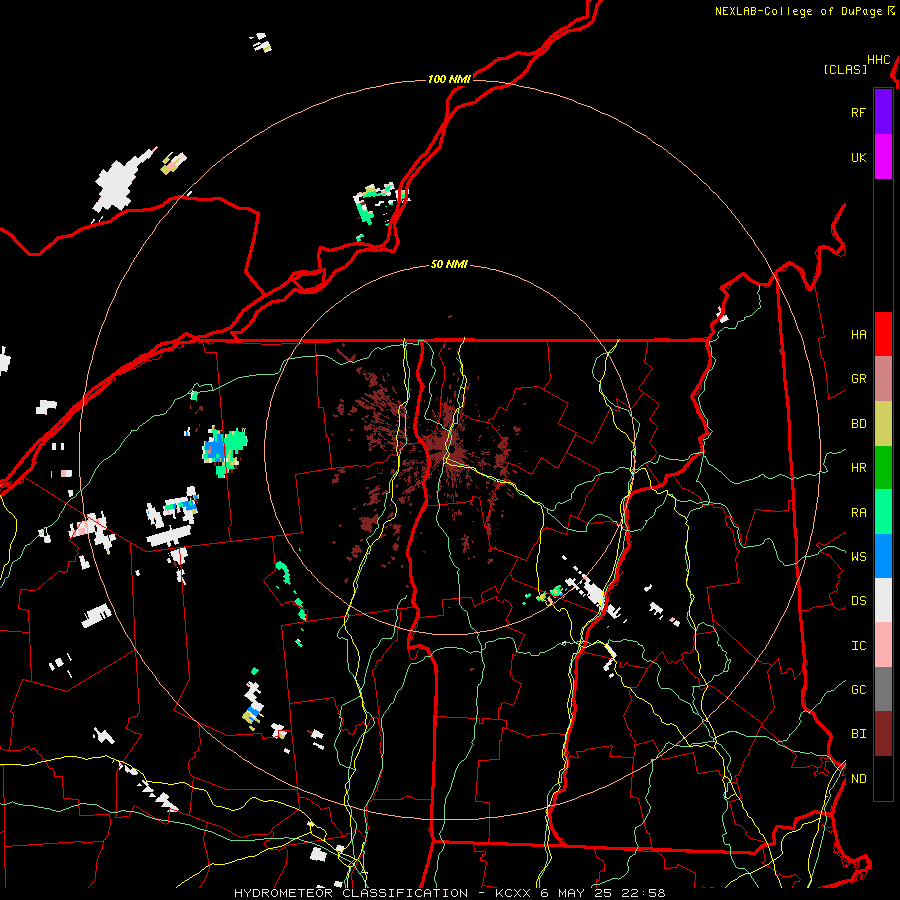Click the 'GC' legend label

coord(858,690)
